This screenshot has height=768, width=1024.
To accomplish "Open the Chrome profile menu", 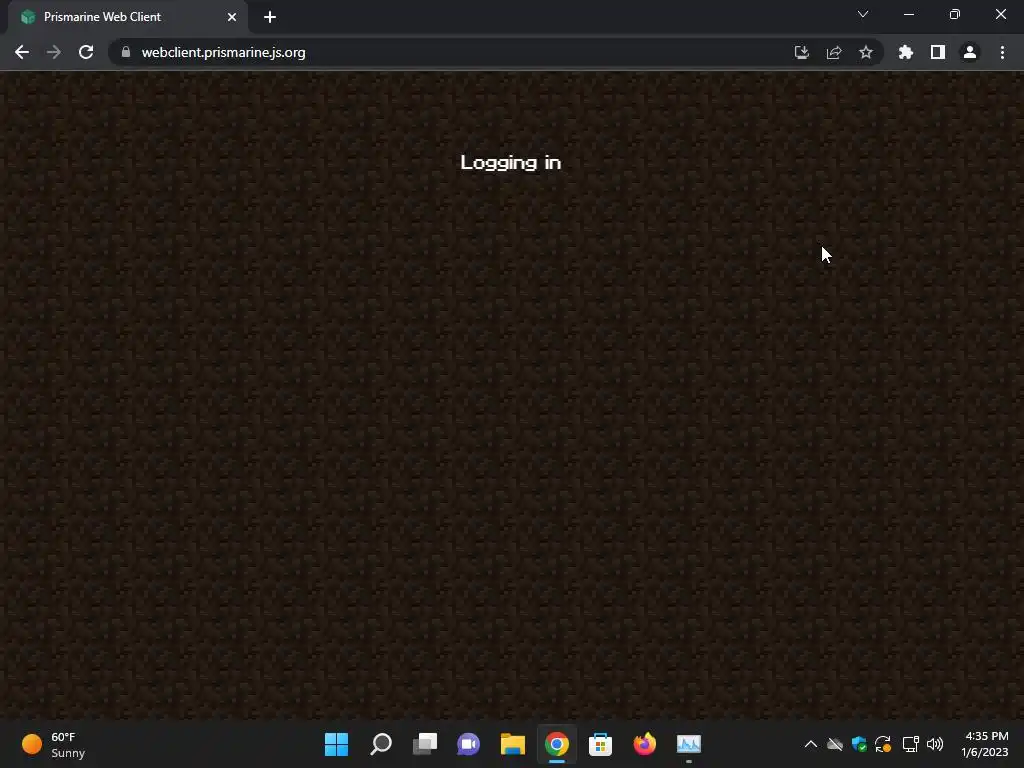I will pyautogui.click(x=970, y=52).
